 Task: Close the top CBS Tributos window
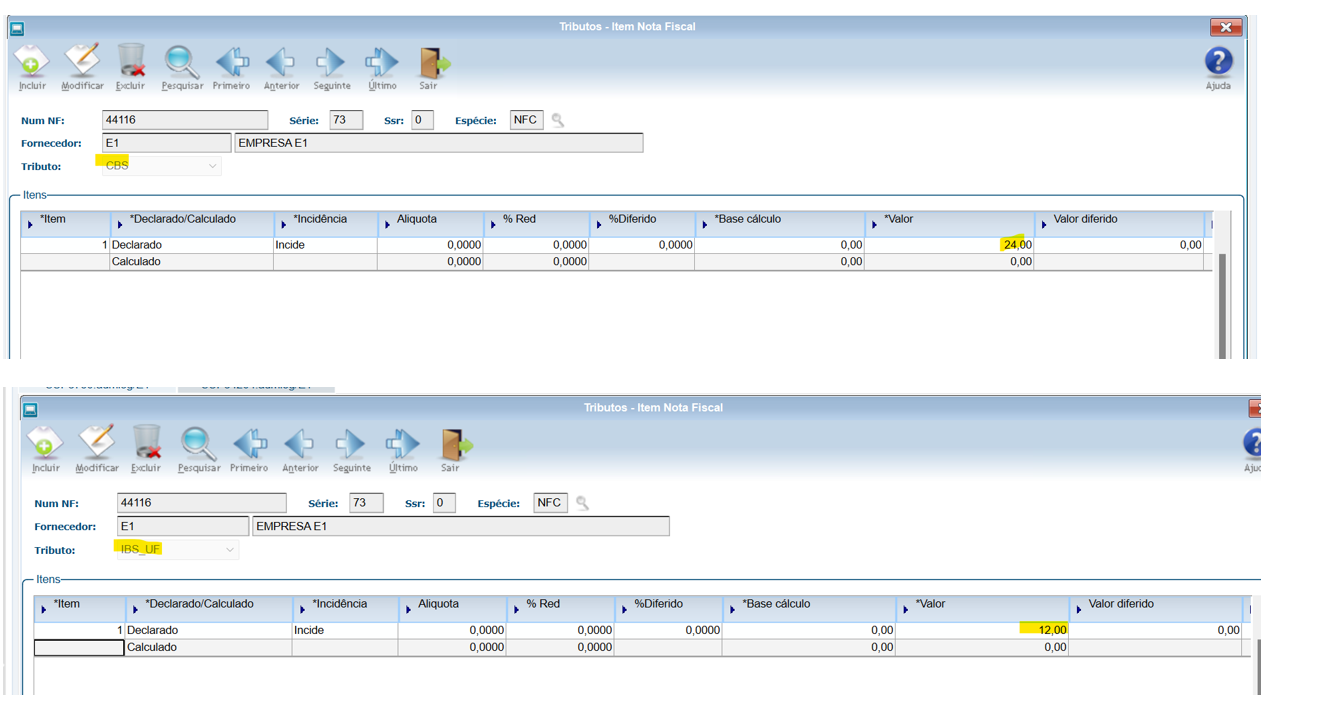click(1225, 28)
